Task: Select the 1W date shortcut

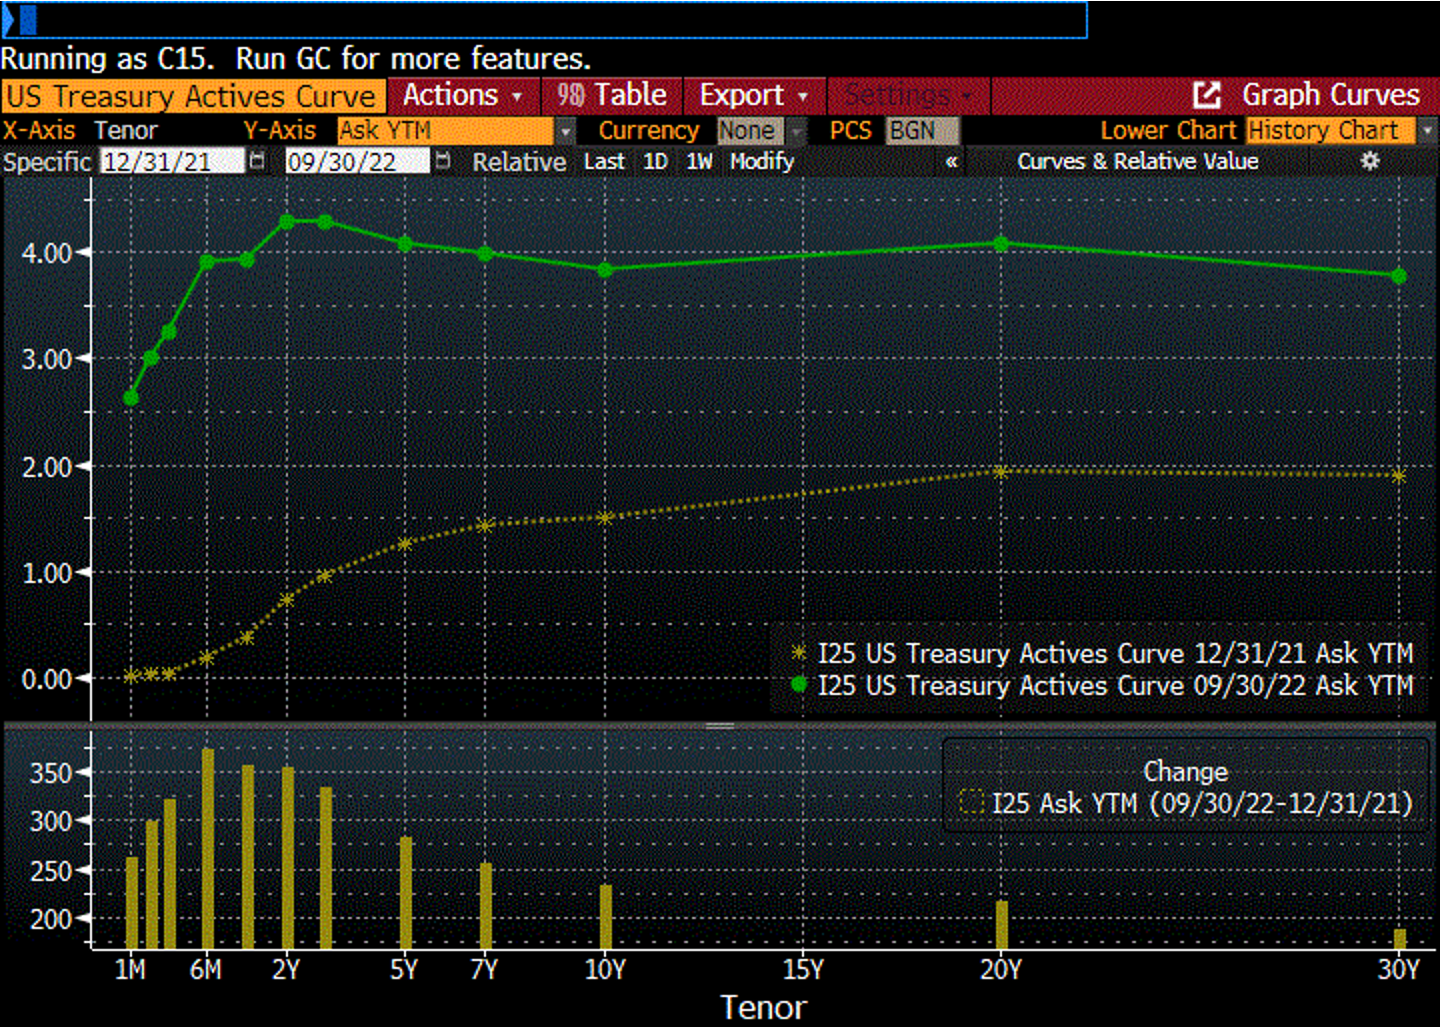Action: point(699,161)
